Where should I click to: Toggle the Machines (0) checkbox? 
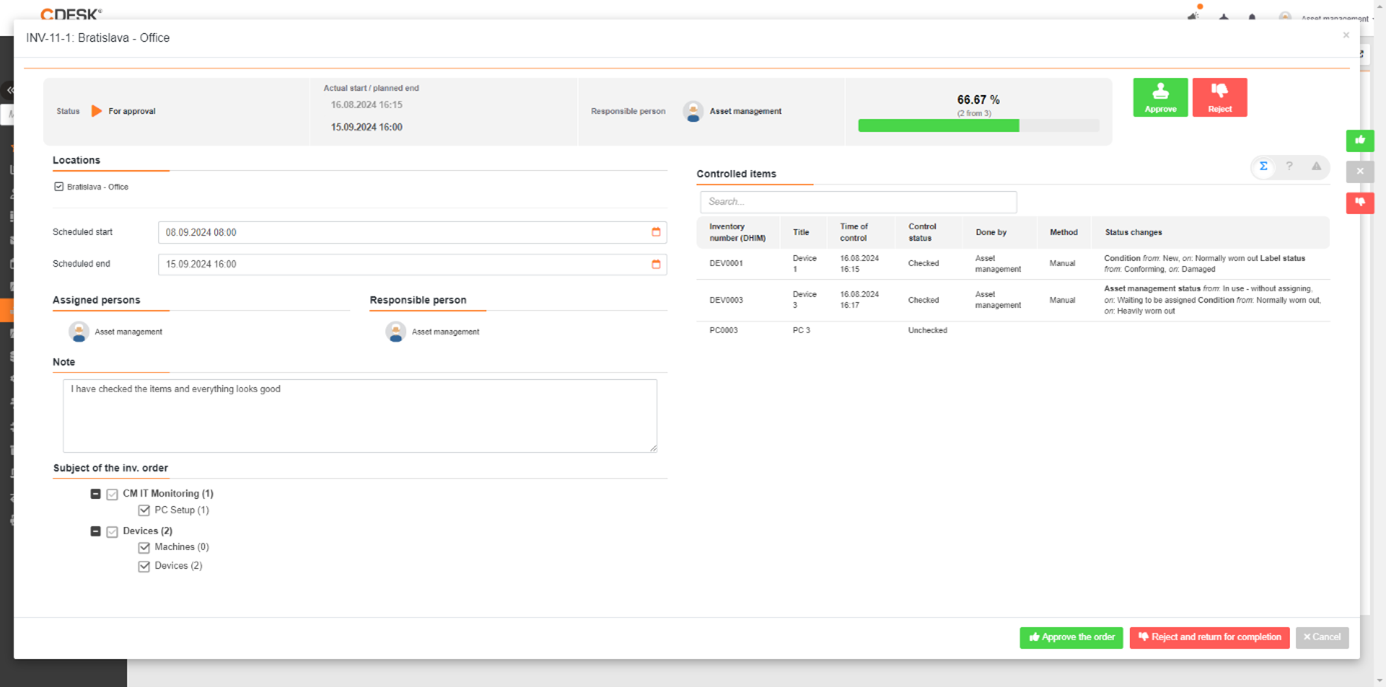[x=144, y=547]
